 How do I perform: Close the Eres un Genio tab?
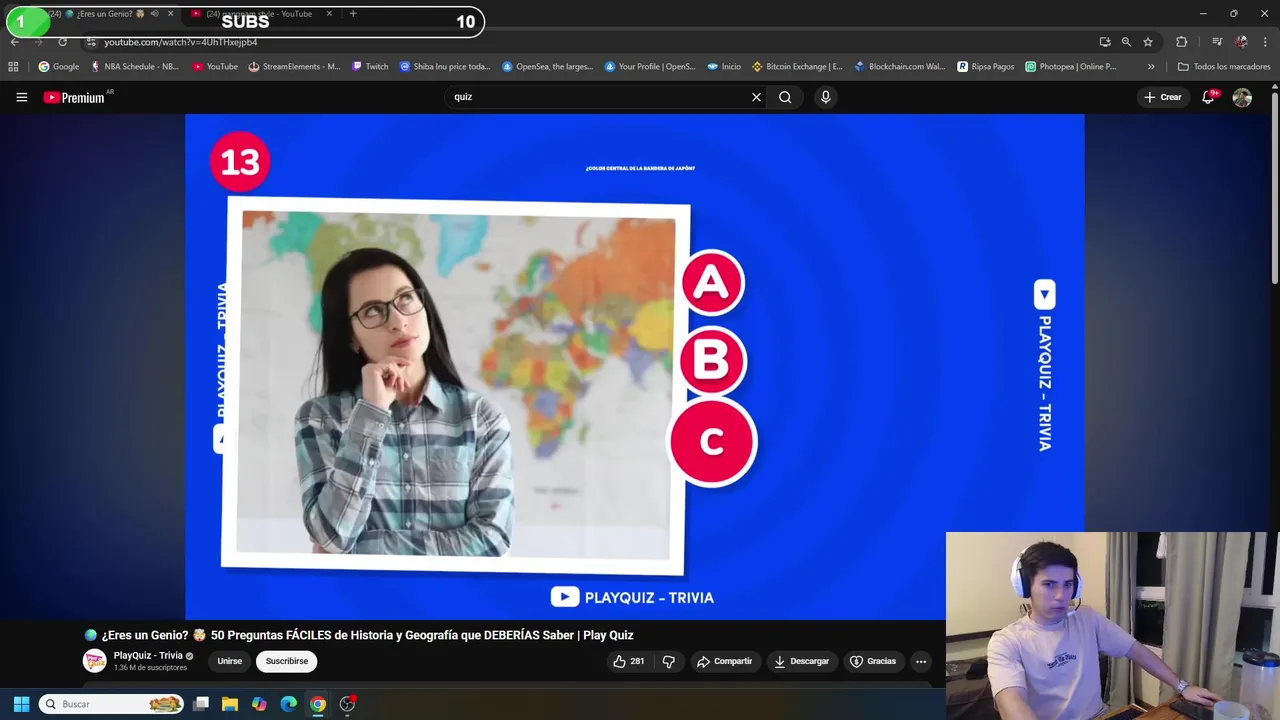point(170,14)
